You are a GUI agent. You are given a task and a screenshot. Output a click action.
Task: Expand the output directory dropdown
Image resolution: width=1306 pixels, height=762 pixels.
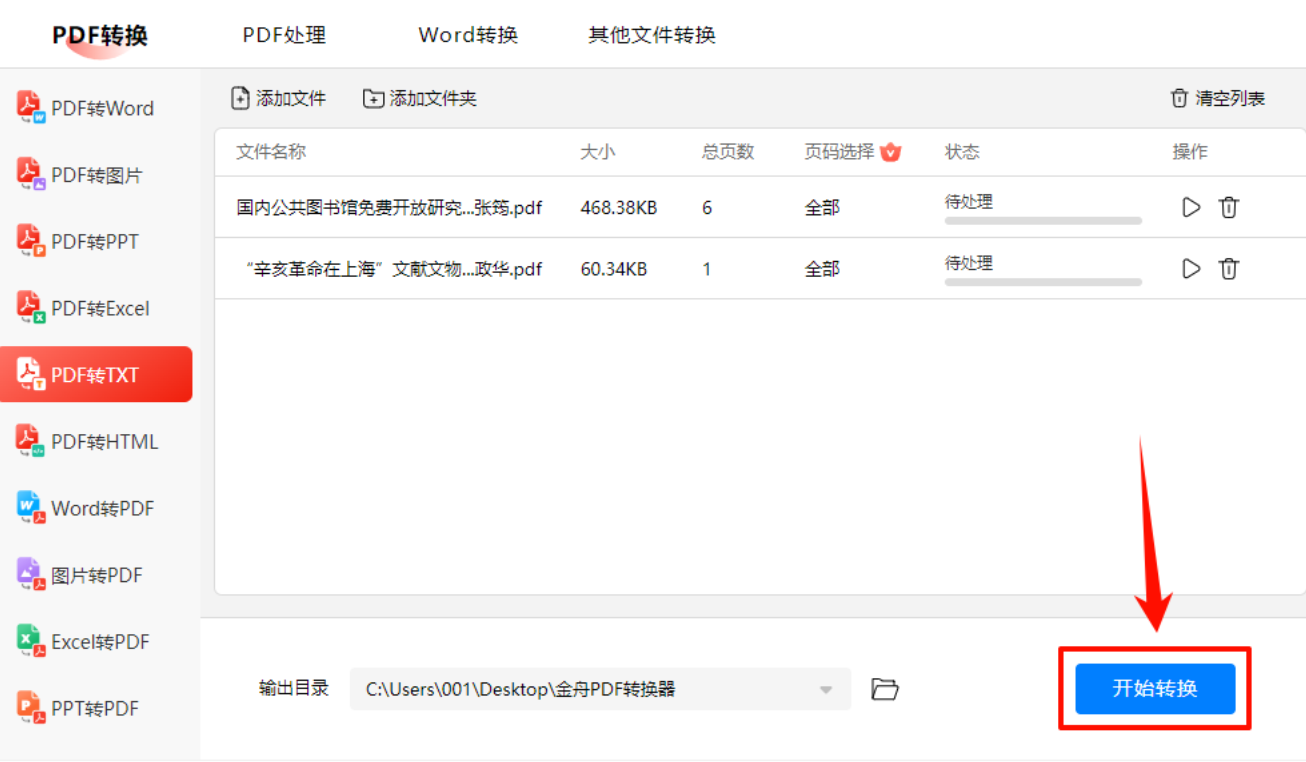point(826,690)
